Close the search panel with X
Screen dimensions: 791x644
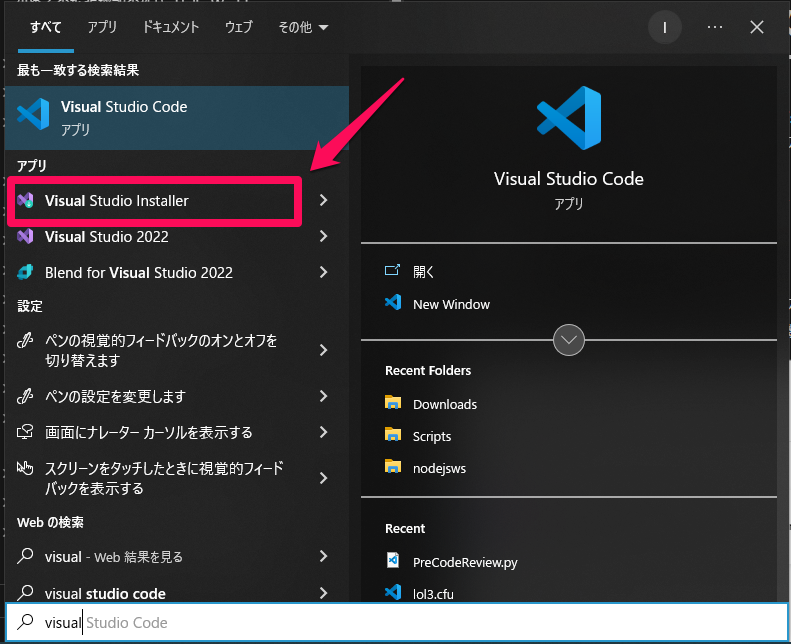757,27
